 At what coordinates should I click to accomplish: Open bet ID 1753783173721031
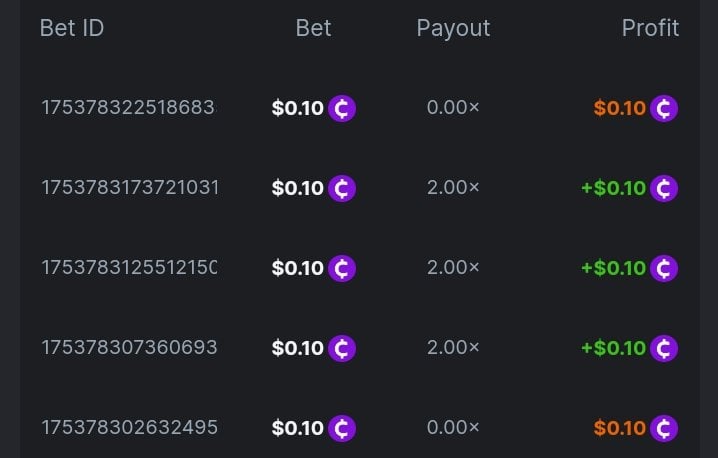(x=128, y=188)
